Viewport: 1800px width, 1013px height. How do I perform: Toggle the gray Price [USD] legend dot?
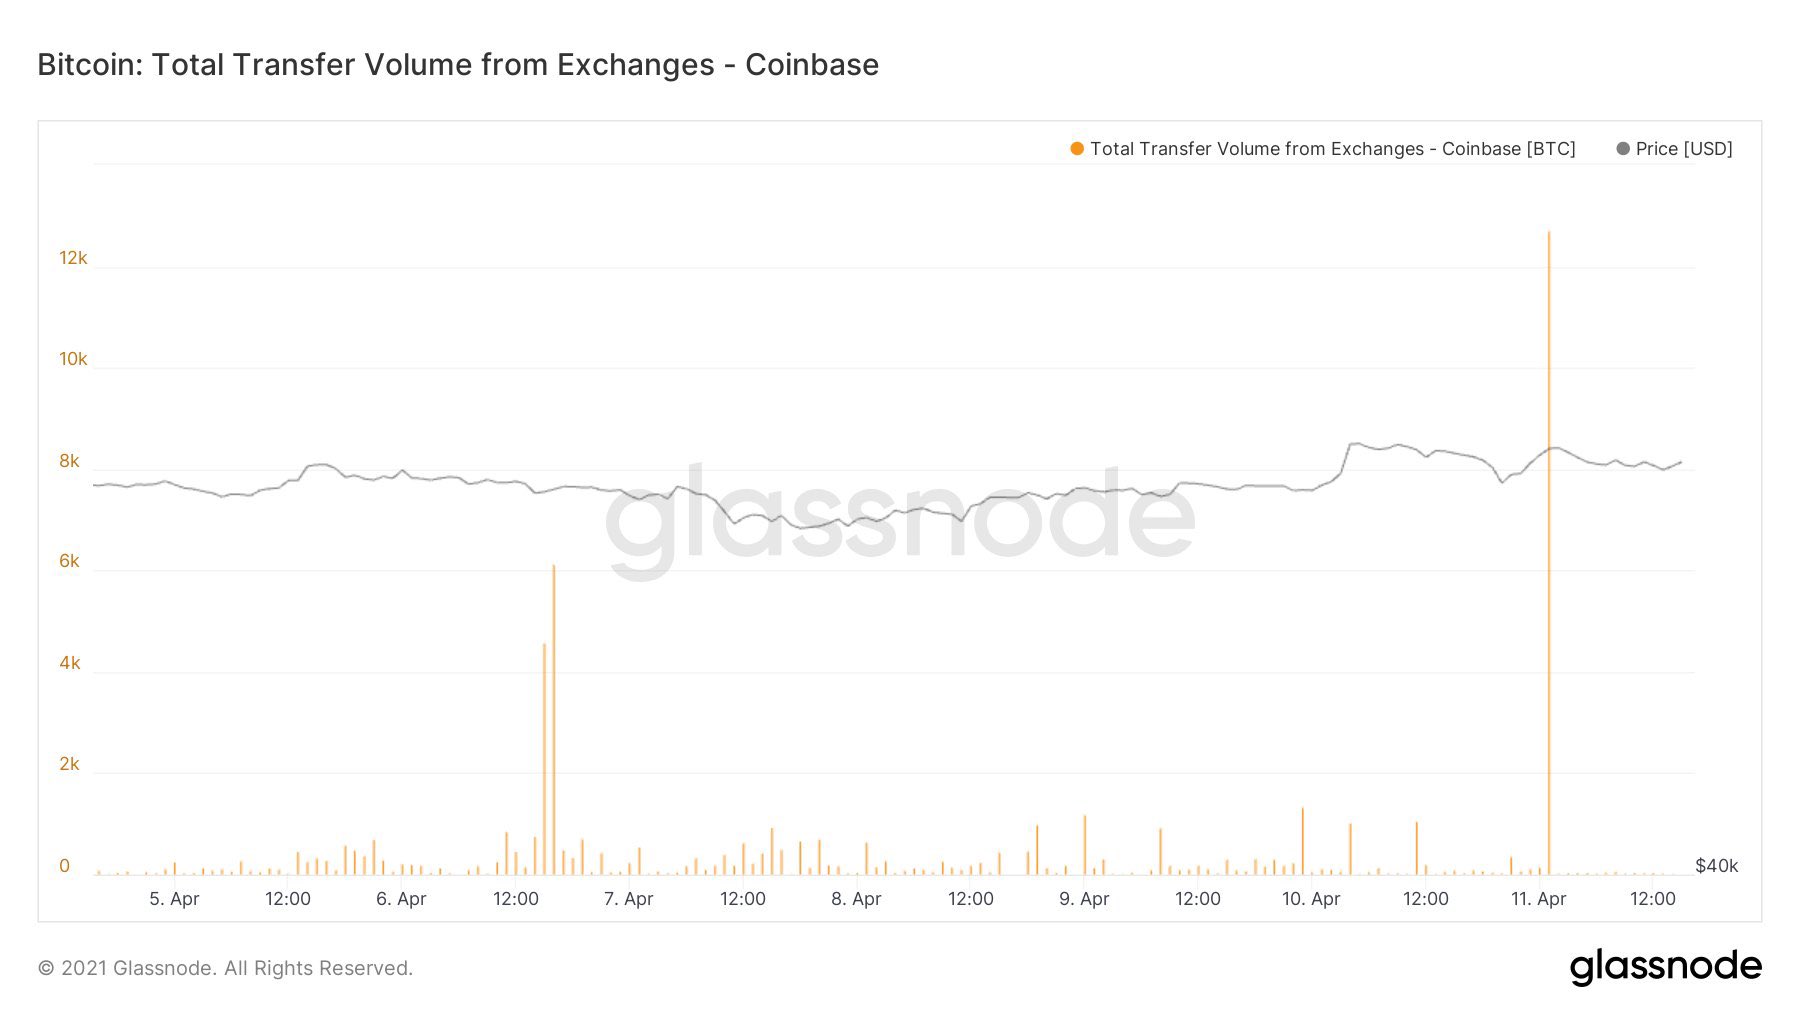[x=1623, y=149]
